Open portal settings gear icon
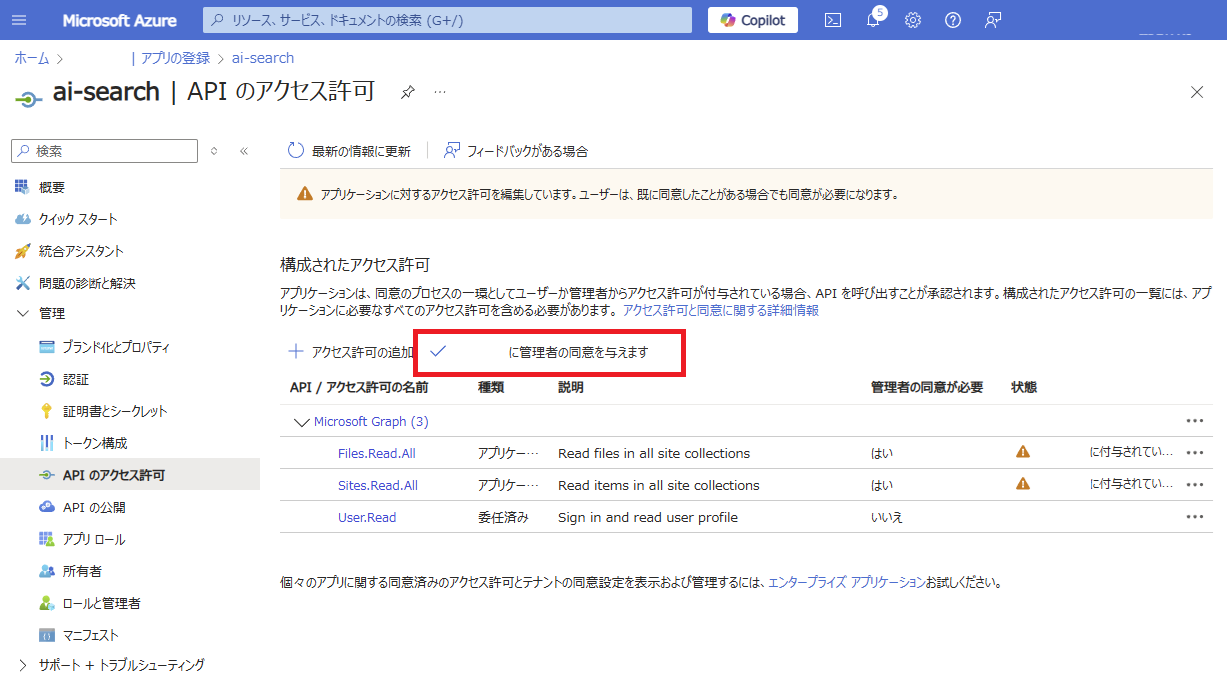The height and width of the screenshot is (686, 1227). pyautogui.click(x=913, y=20)
